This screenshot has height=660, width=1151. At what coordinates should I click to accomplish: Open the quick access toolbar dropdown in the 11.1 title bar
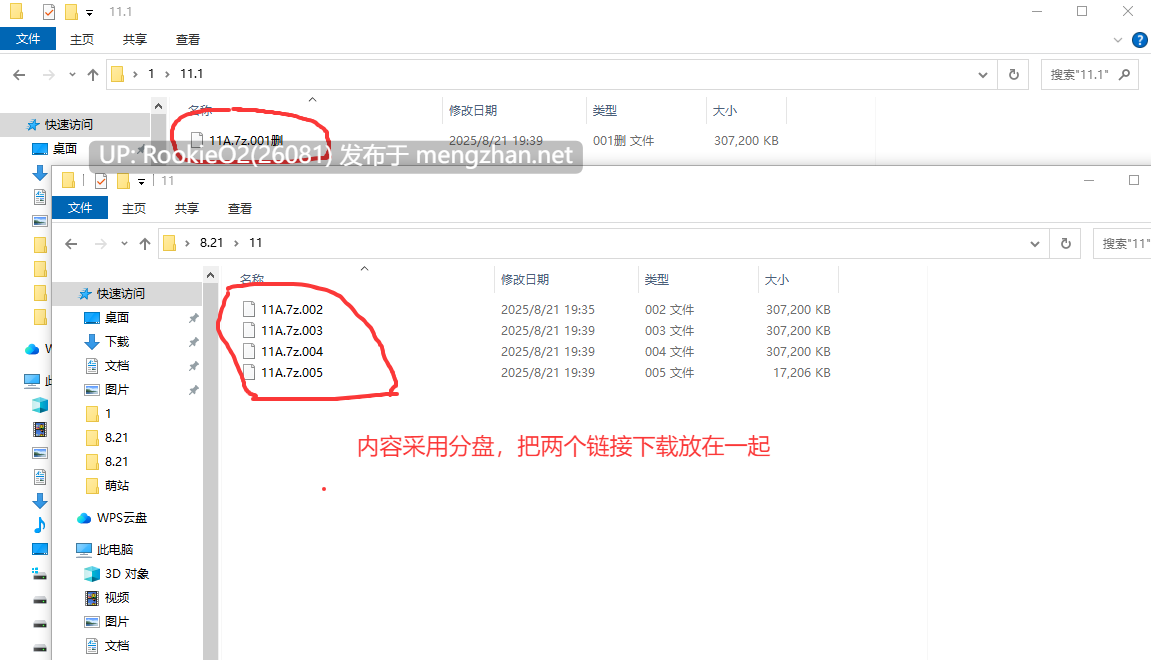pos(89,12)
